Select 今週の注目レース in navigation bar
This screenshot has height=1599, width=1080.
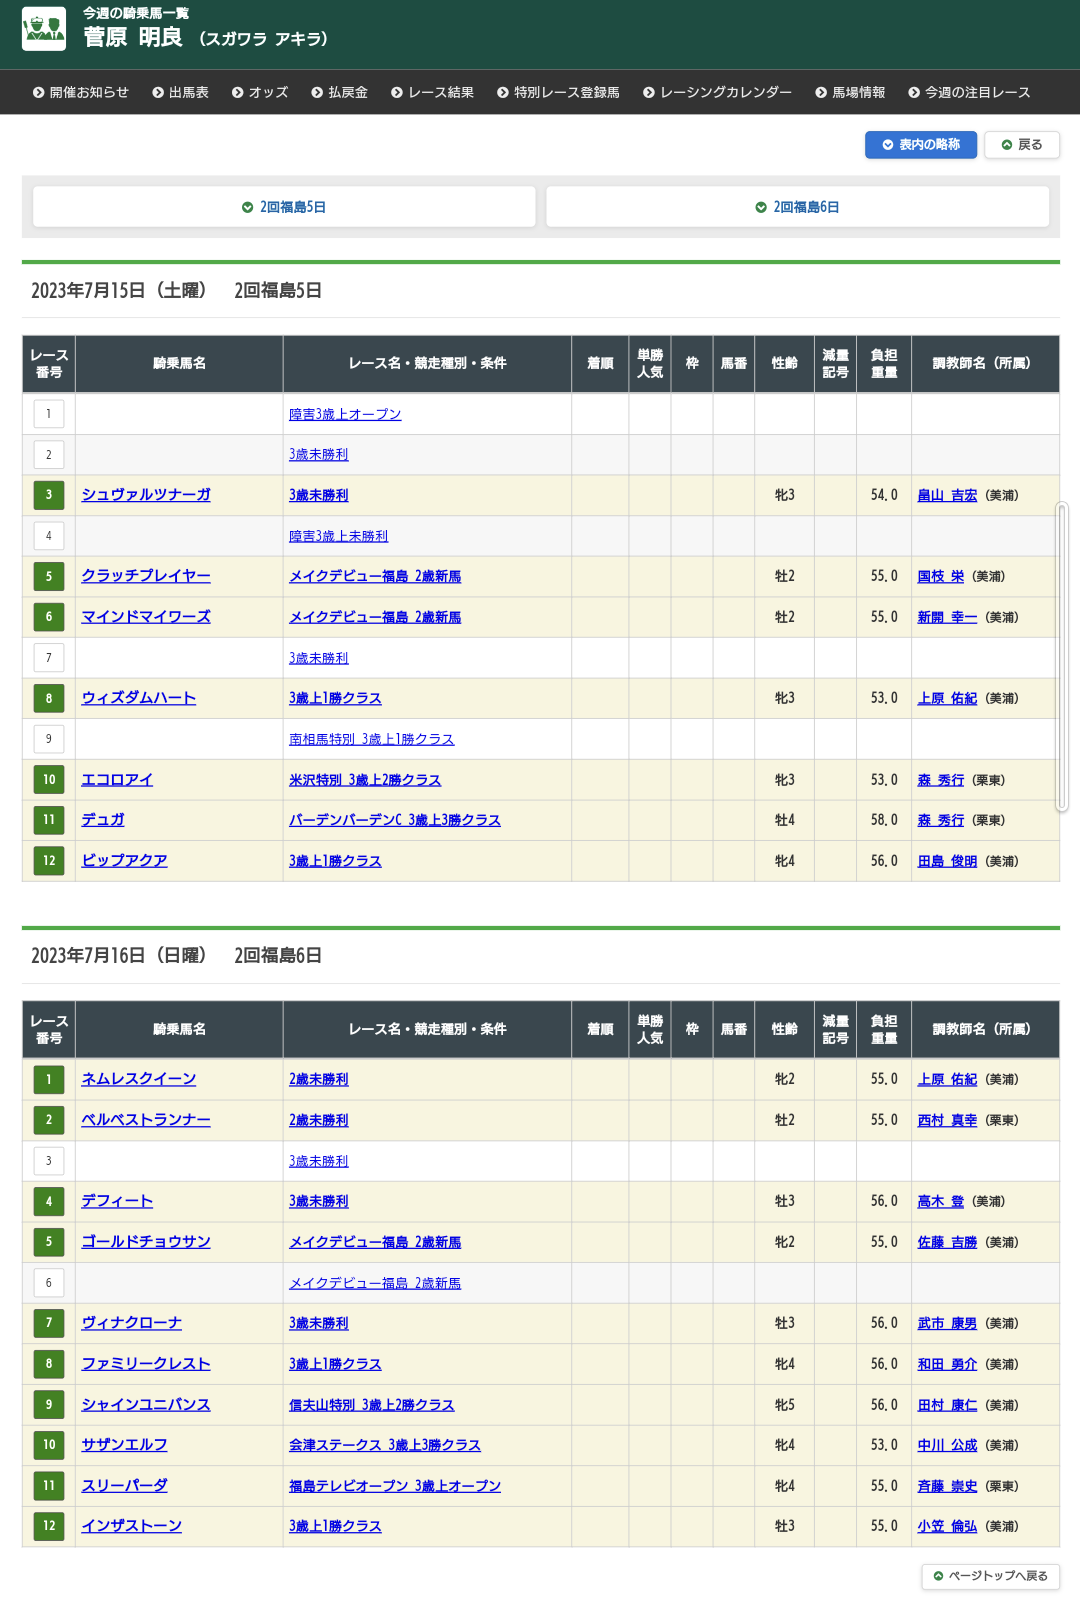click(x=968, y=92)
